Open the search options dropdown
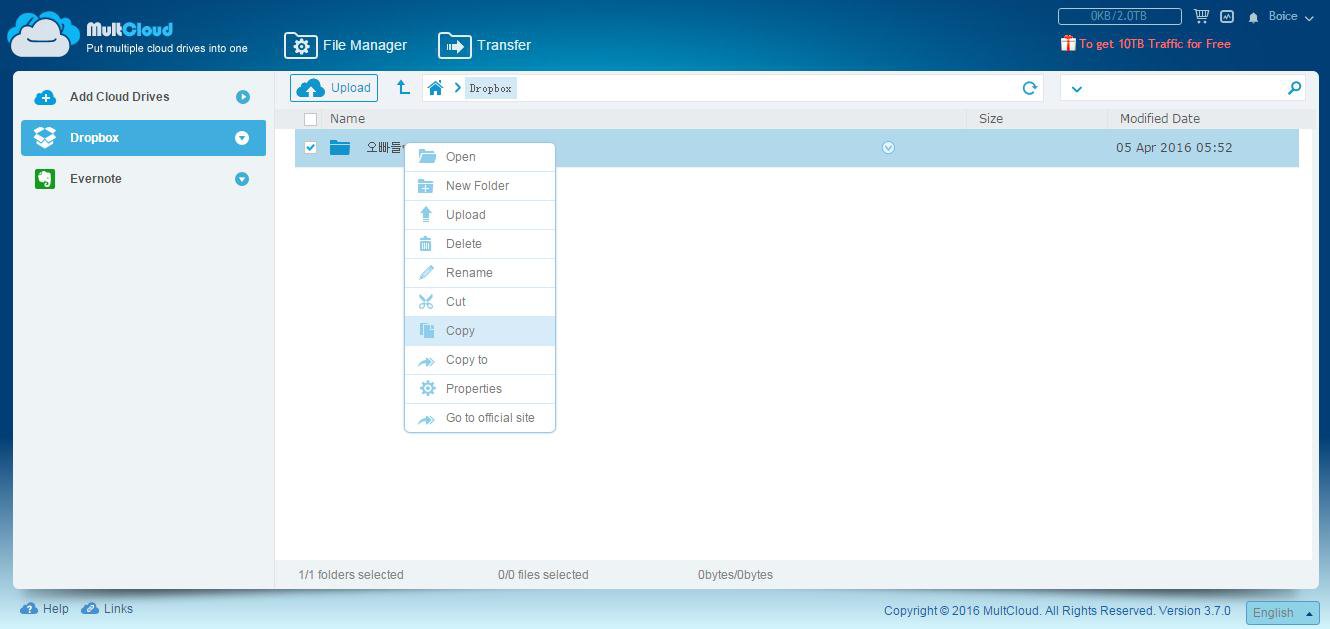 click(1077, 89)
